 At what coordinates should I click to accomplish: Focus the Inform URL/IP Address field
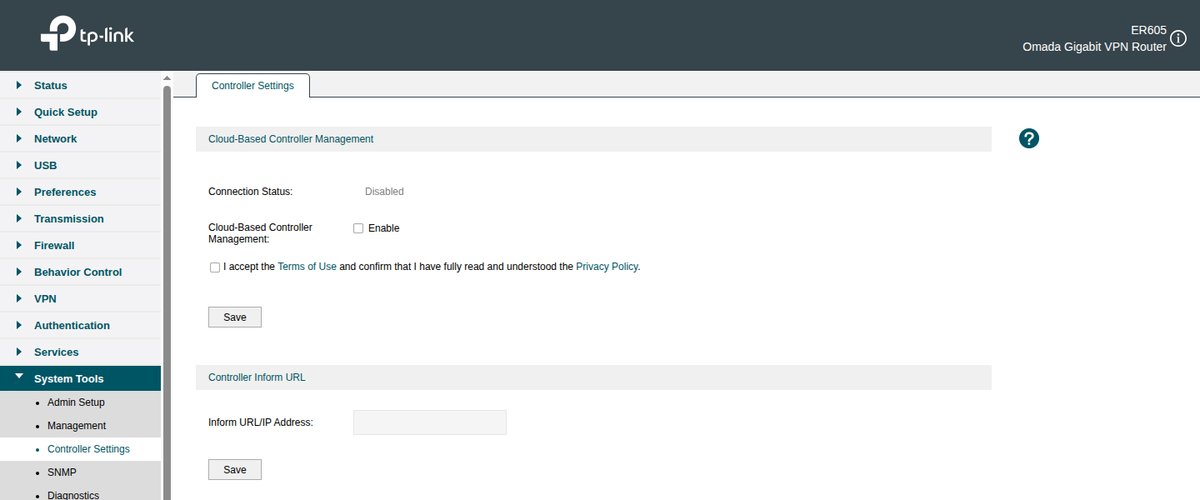430,422
